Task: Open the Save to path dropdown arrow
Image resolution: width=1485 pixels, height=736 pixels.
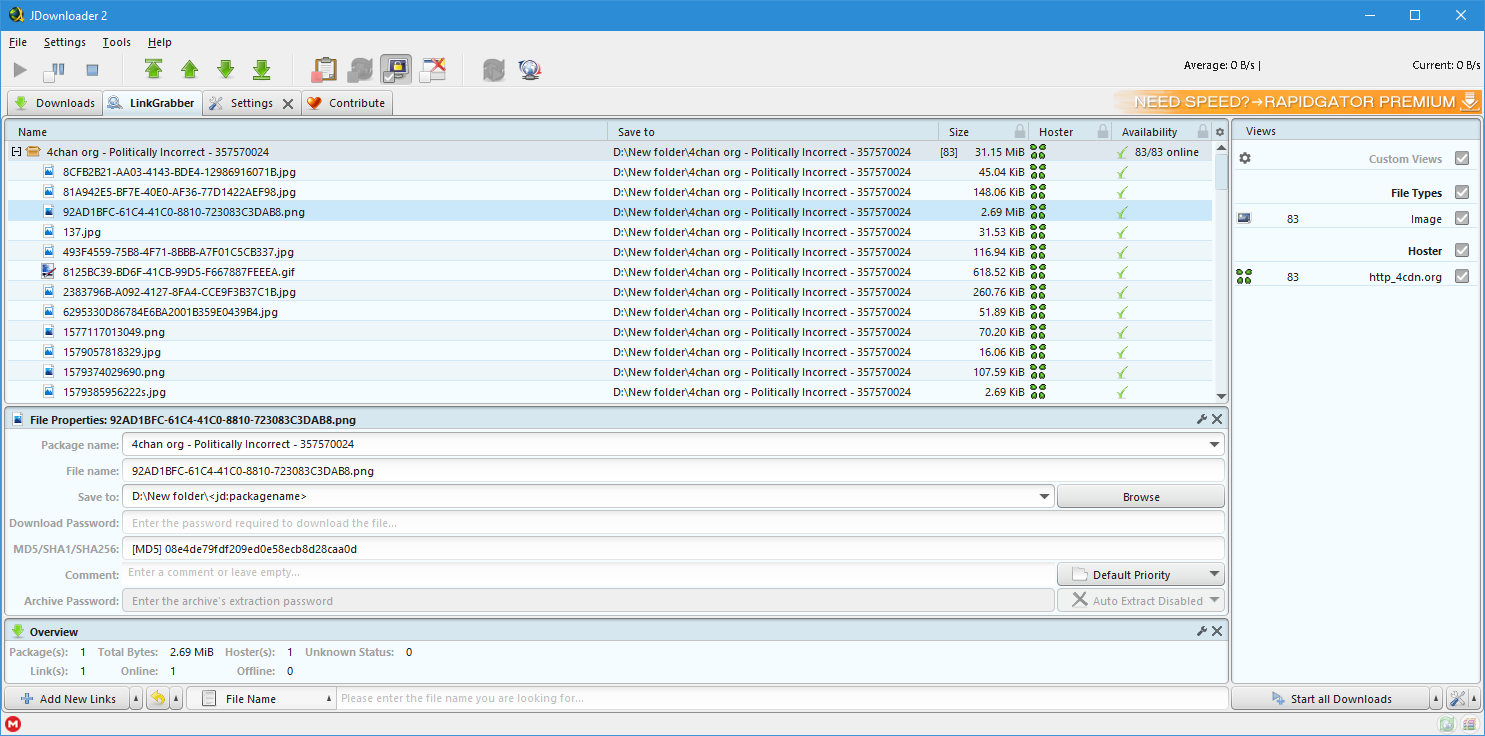Action: 1044,496
